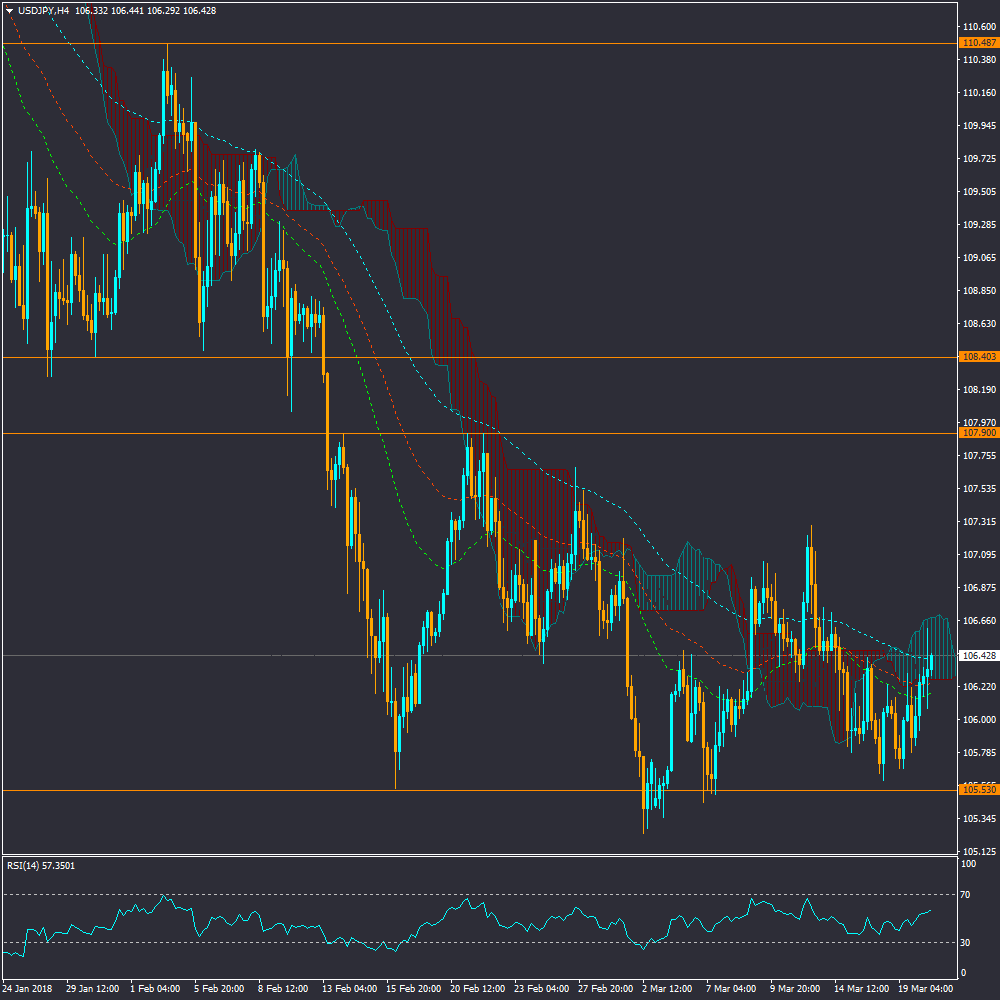Image resolution: width=1000 pixels, height=1000 pixels.
Task: Select the 105.530 orange support level tag
Action: coord(978,790)
